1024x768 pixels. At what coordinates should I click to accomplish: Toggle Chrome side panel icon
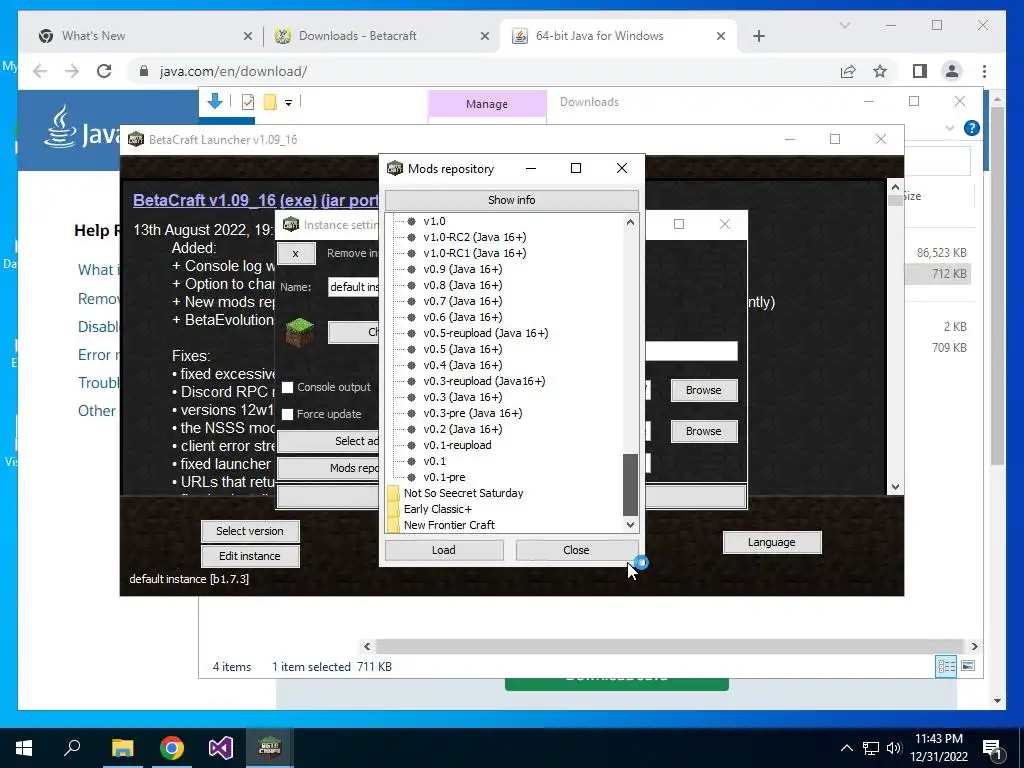click(x=920, y=71)
